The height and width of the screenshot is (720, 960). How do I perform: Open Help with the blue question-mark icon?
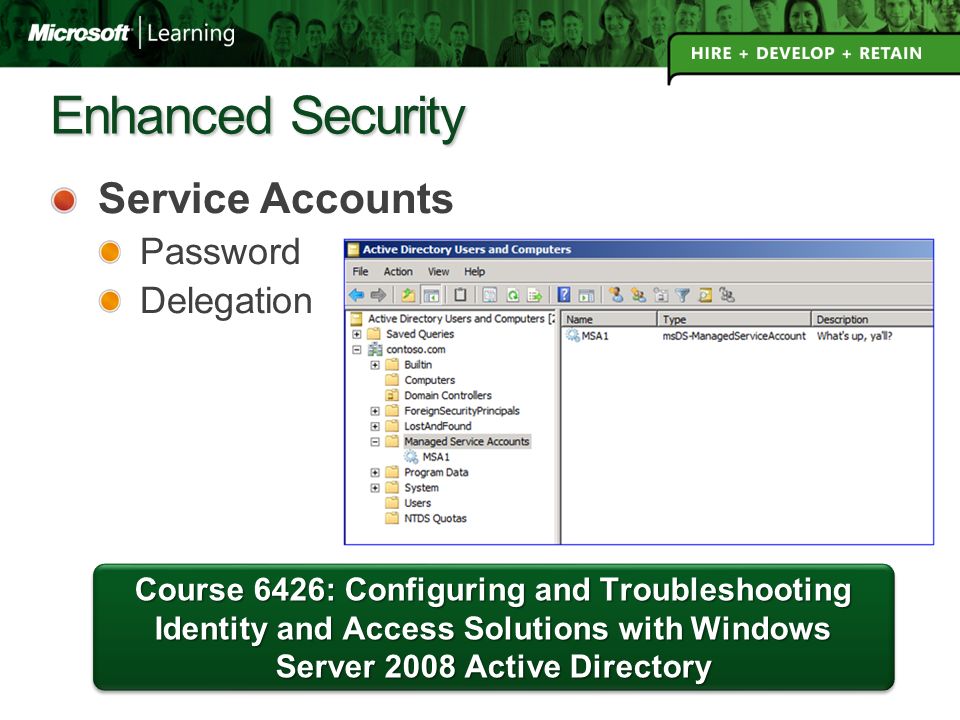[x=564, y=295]
